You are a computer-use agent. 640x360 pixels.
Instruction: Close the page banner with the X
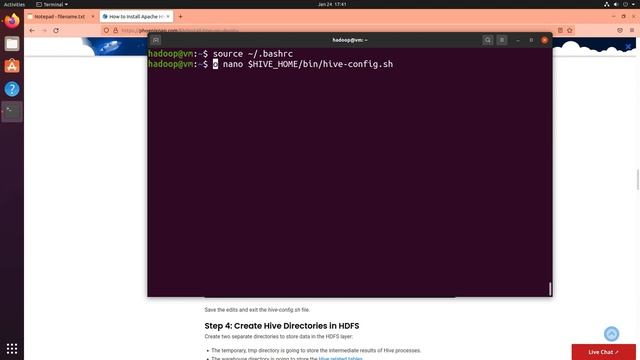pos(629,47)
